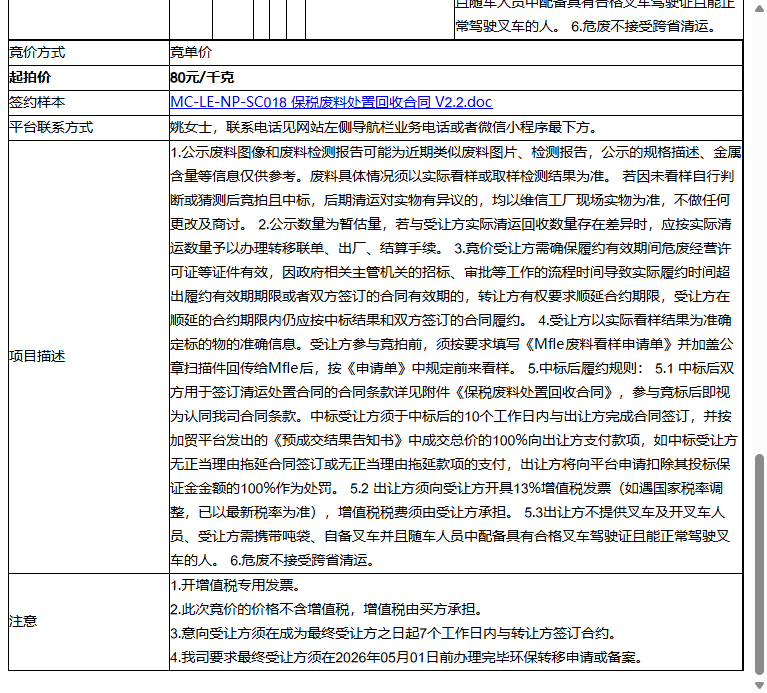
Task: Click the line ending 6.危废不接受跨省清运 at top
Action: 586,26
